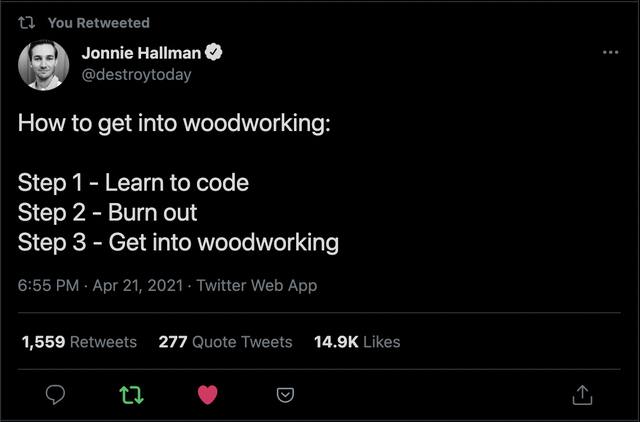Visit the @destroytoday handle
Viewport: 640px width, 422px height.
[136, 74]
